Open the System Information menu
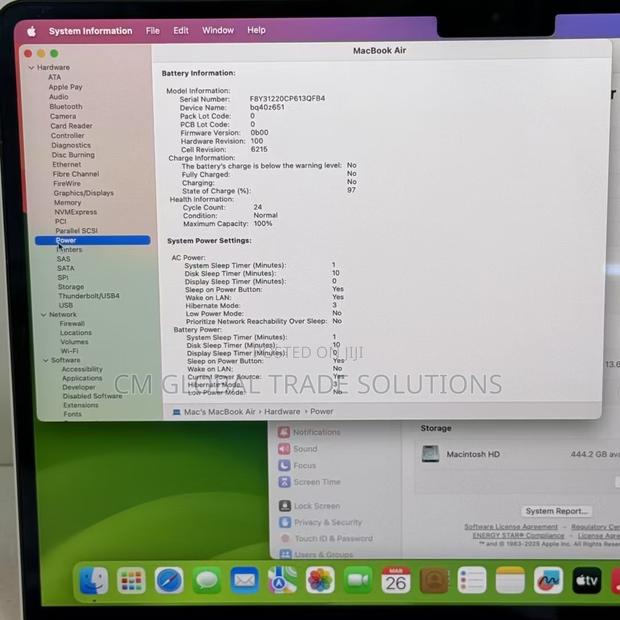 click(x=91, y=31)
